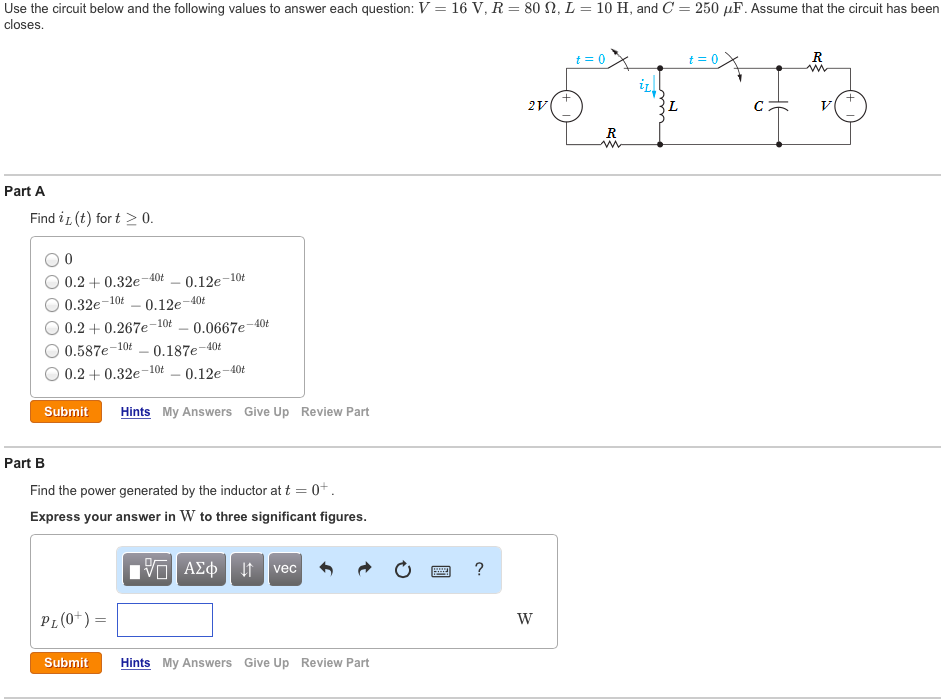
Task: Select option 0.587e^-10t − 0.187e^-40t
Action: (x=52, y=351)
